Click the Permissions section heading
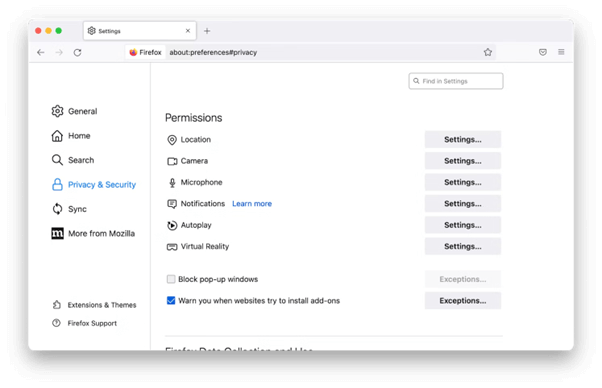This screenshot has width=602, height=388. (x=194, y=118)
